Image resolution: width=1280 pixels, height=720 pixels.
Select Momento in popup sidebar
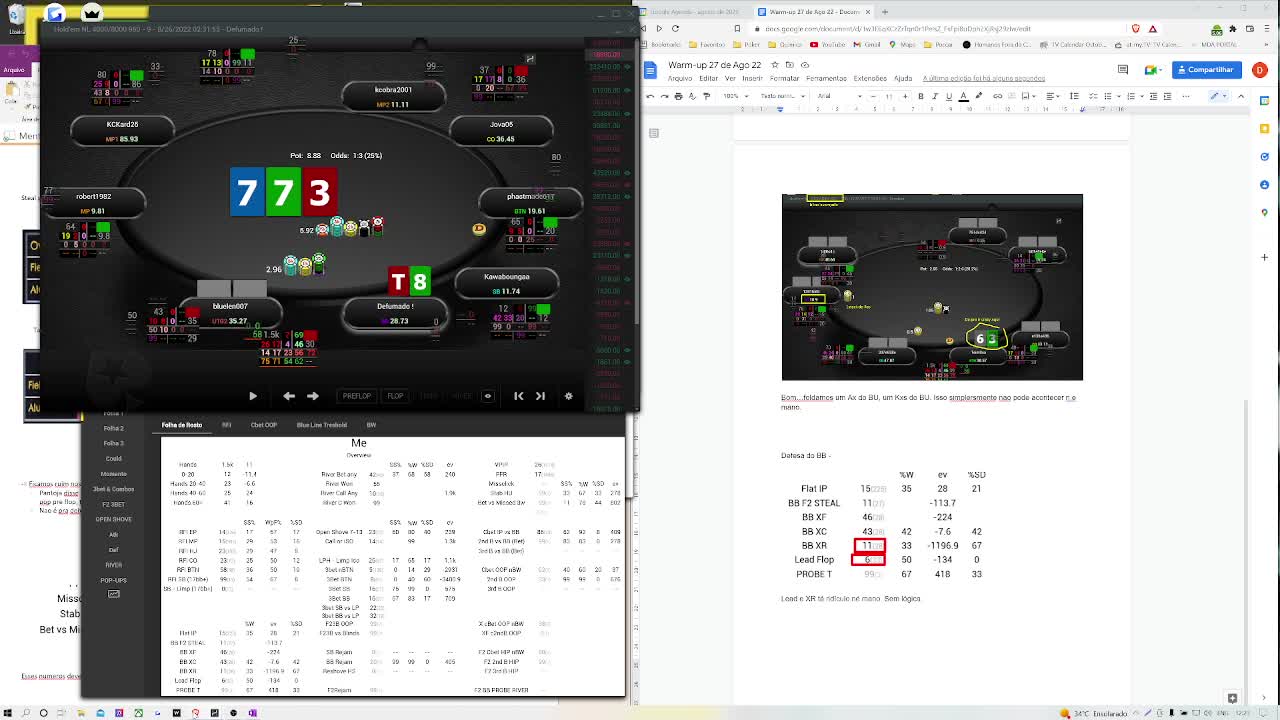[114, 474]
